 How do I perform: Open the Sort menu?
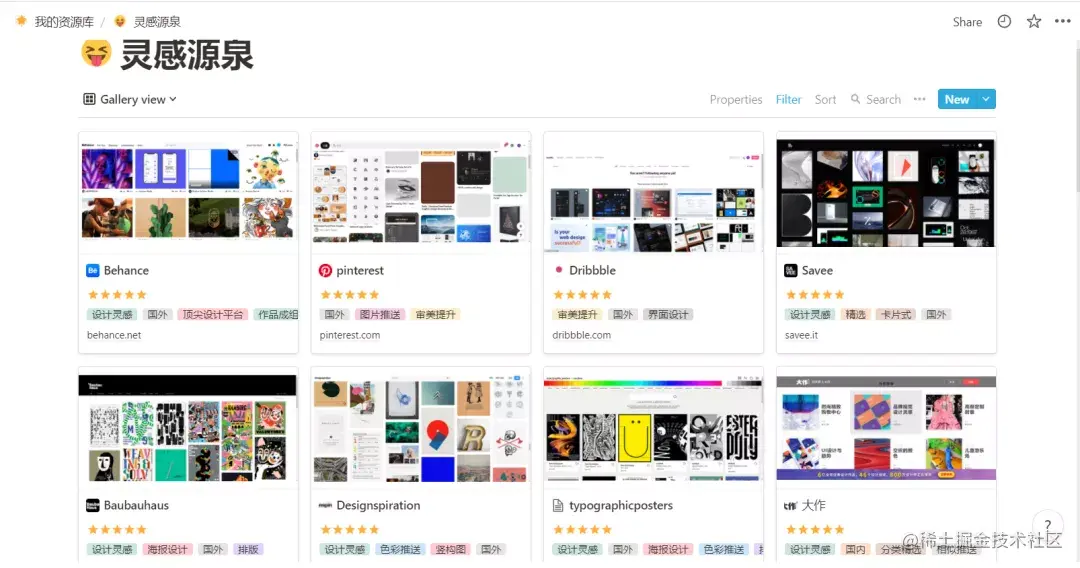825,99
